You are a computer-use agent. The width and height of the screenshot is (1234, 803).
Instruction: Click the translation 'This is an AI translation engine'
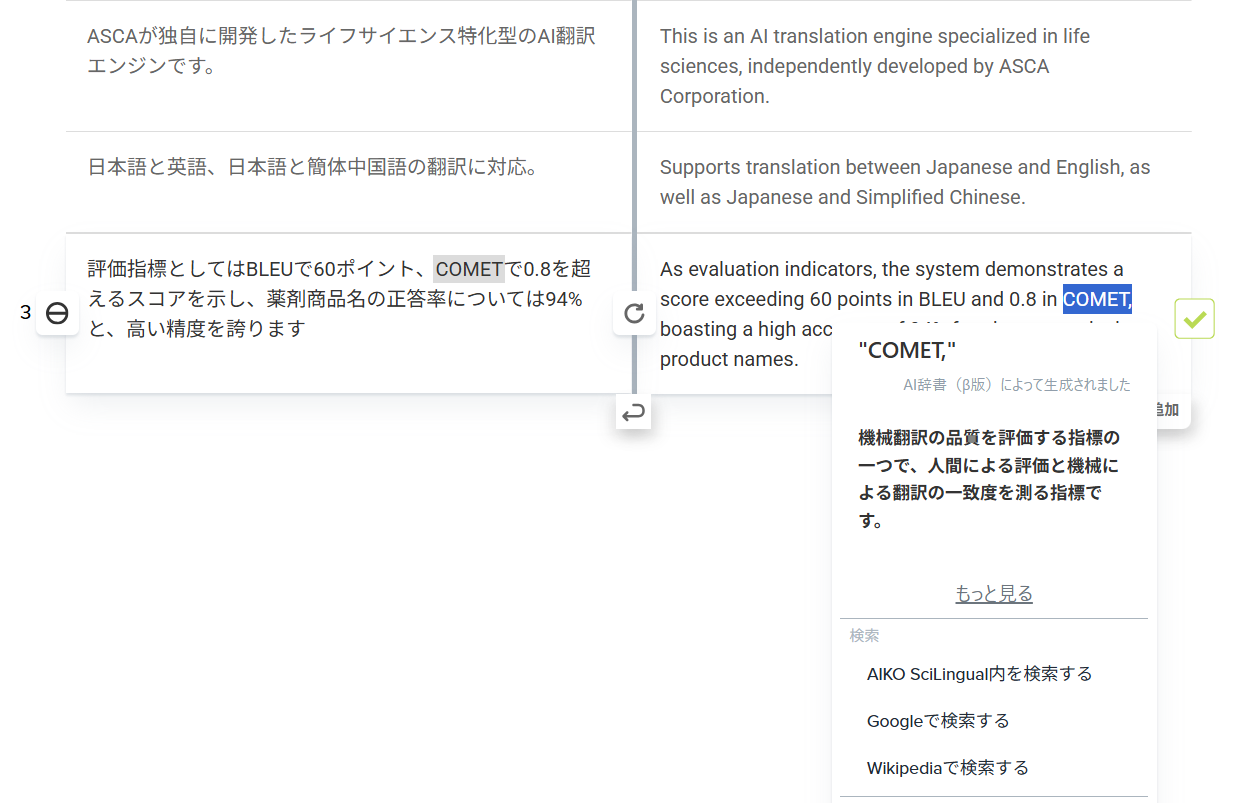pos(874,66)
